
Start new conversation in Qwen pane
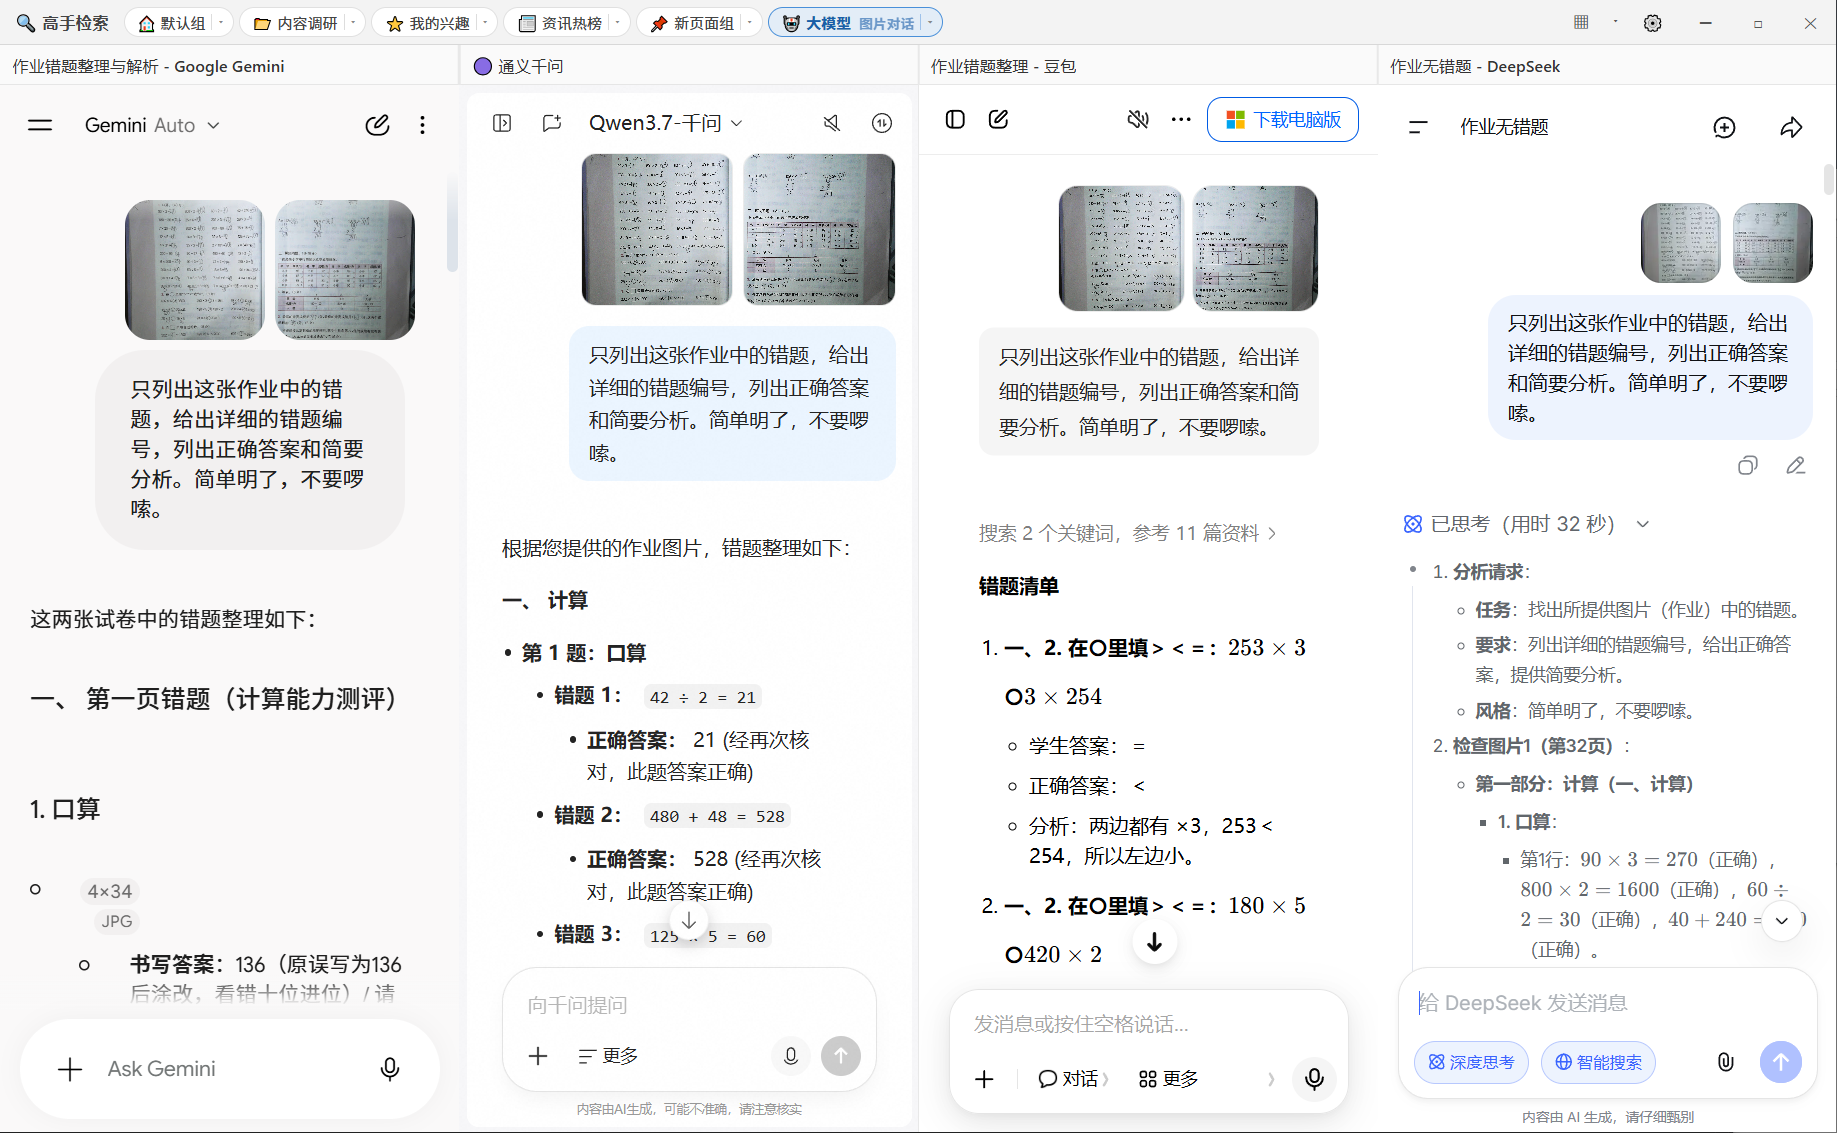(x=551, y=123)
